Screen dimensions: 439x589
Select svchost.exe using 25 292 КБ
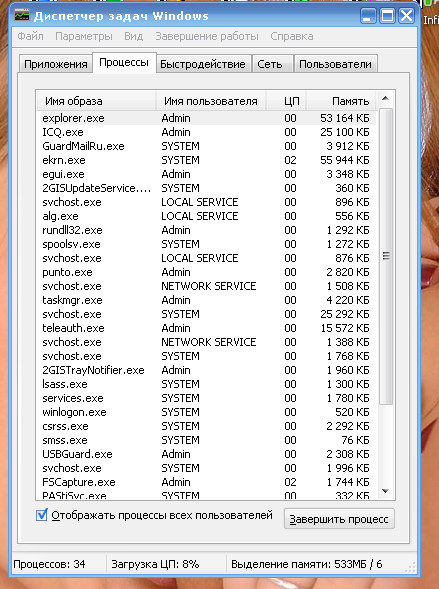[x=206, y=314]
